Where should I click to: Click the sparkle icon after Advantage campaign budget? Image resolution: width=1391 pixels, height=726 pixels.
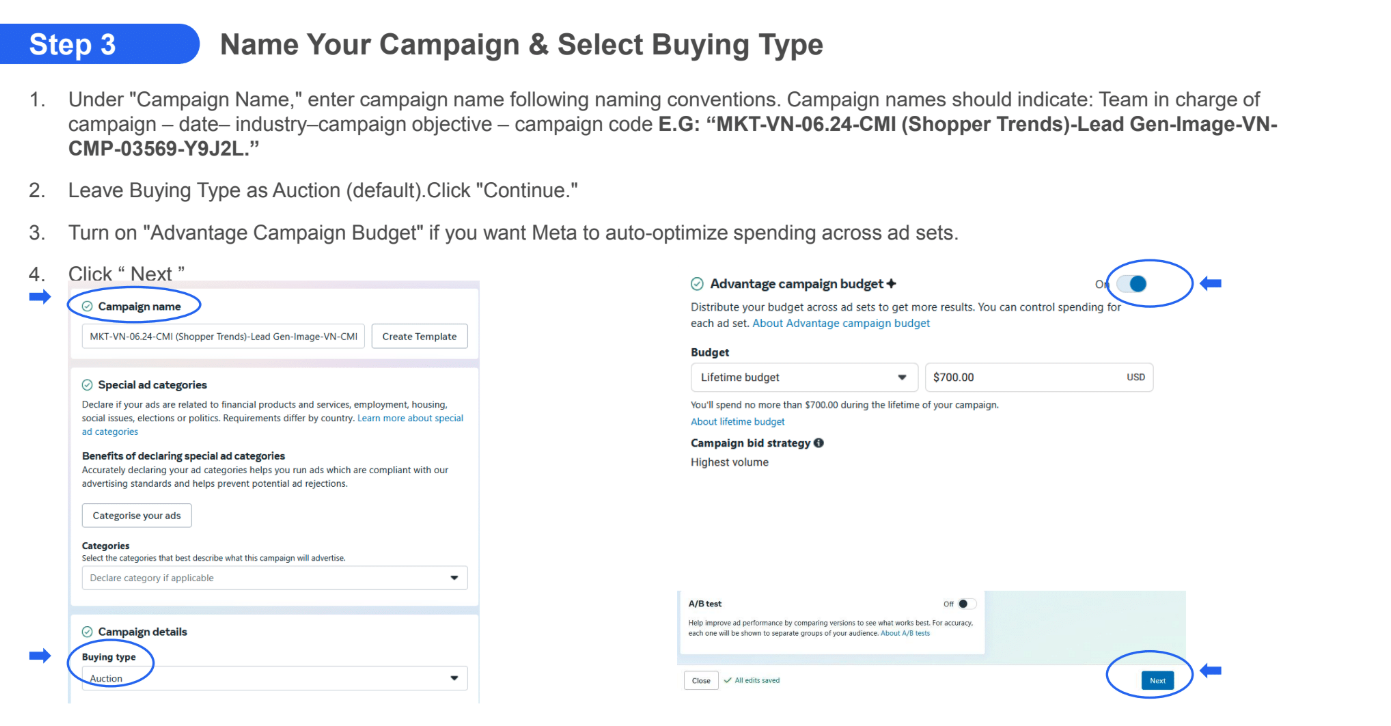tap(891, 284)
